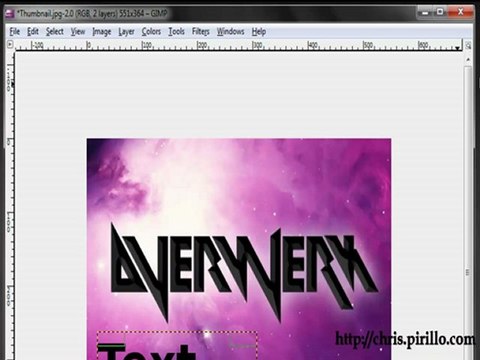Open the Select menu

pos(55,32)
